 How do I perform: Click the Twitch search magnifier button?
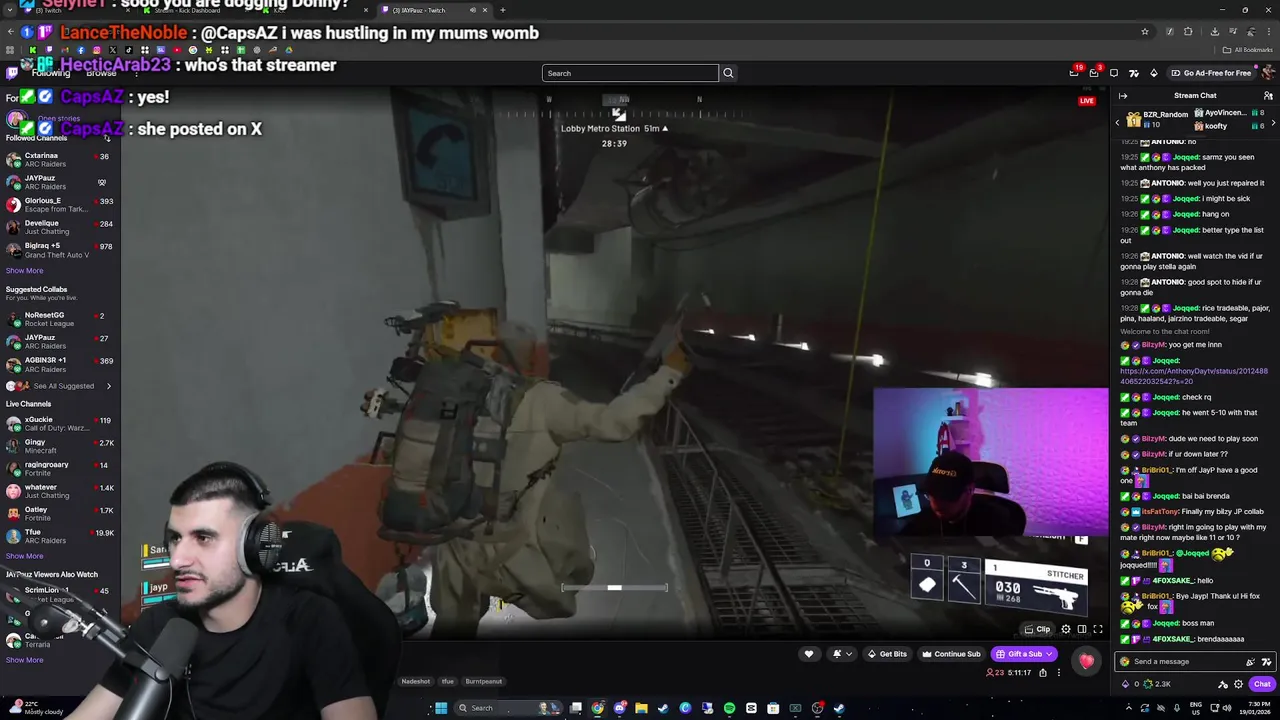[x=728, y=73]
